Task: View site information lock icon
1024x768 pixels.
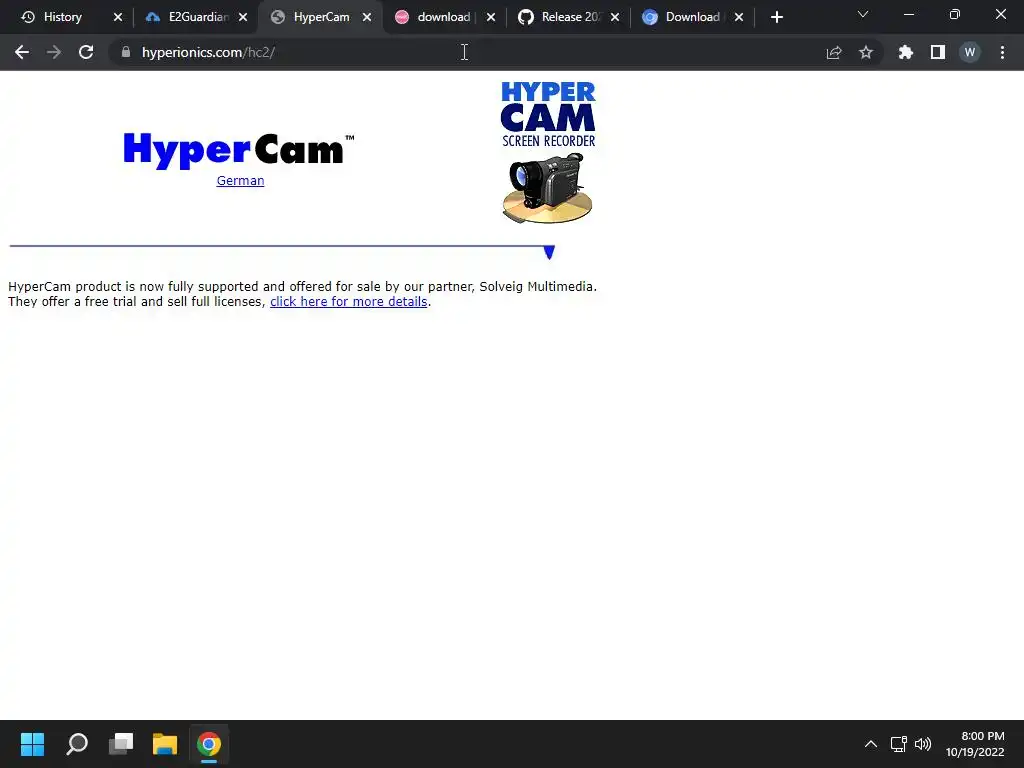Action: click(x=126, y=52)
